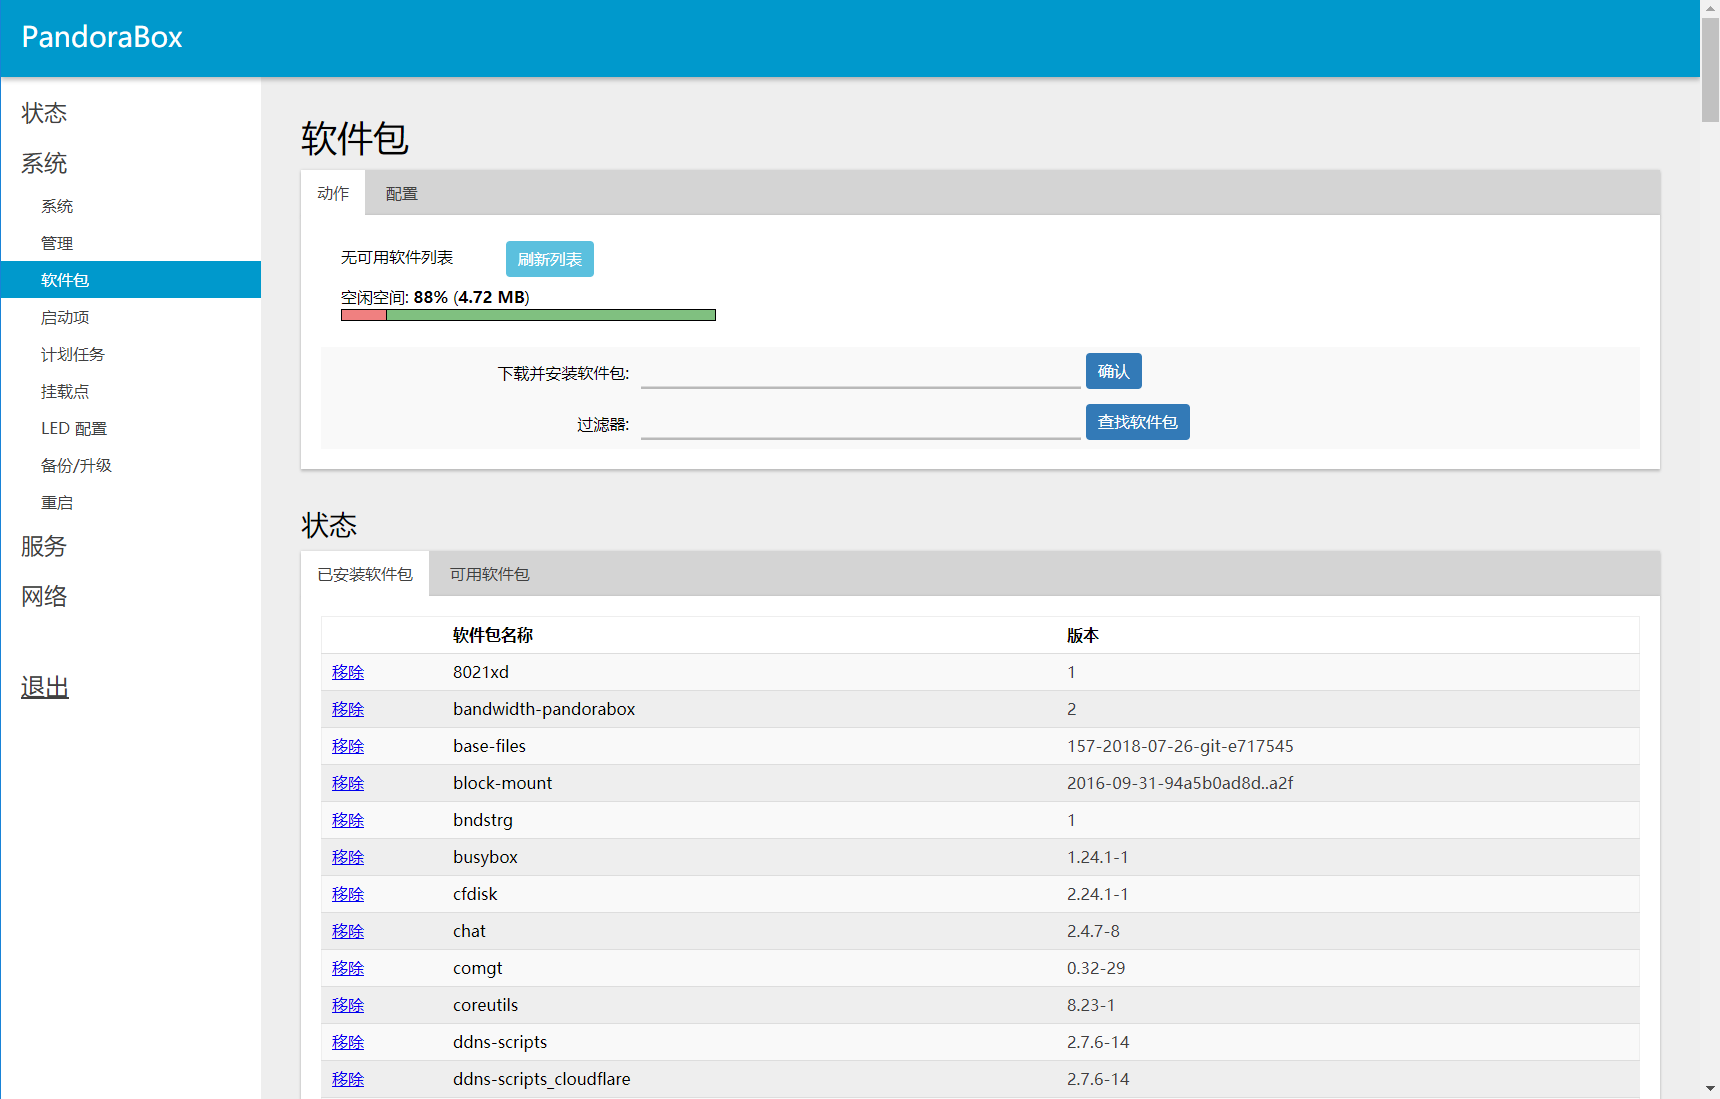Expand the 状态 sidebar menu section
Screen dimensions: 1720x1099
[44, 113]
